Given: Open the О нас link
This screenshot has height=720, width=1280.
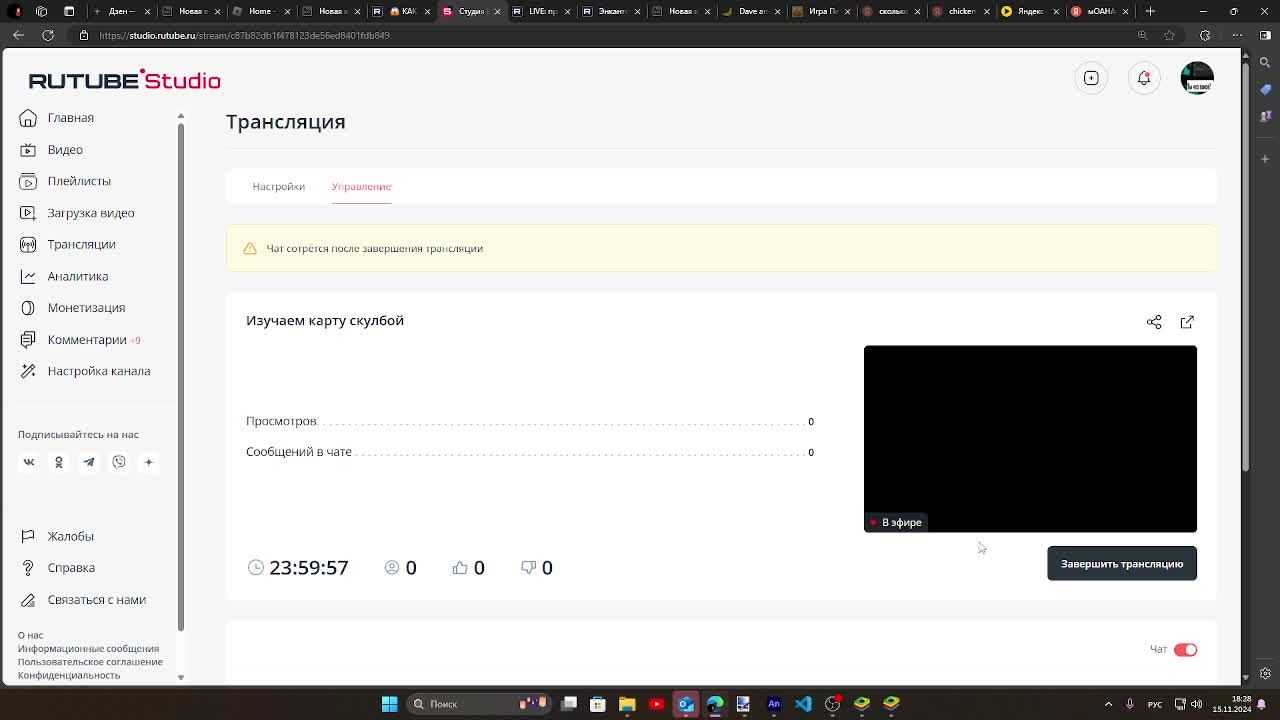Looking at the screenshot, I should 30,636.
